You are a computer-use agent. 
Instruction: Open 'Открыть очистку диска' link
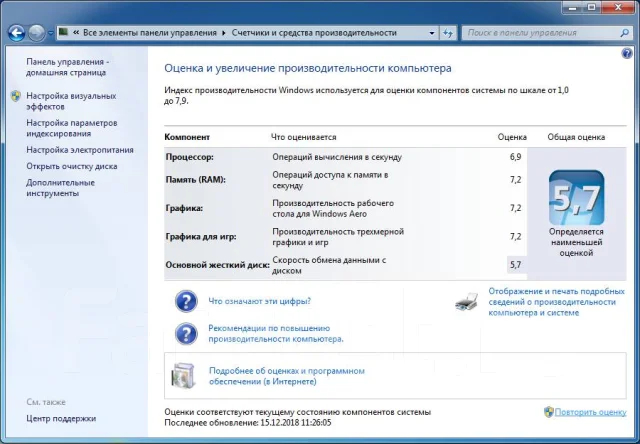click(x=71, y=166)
